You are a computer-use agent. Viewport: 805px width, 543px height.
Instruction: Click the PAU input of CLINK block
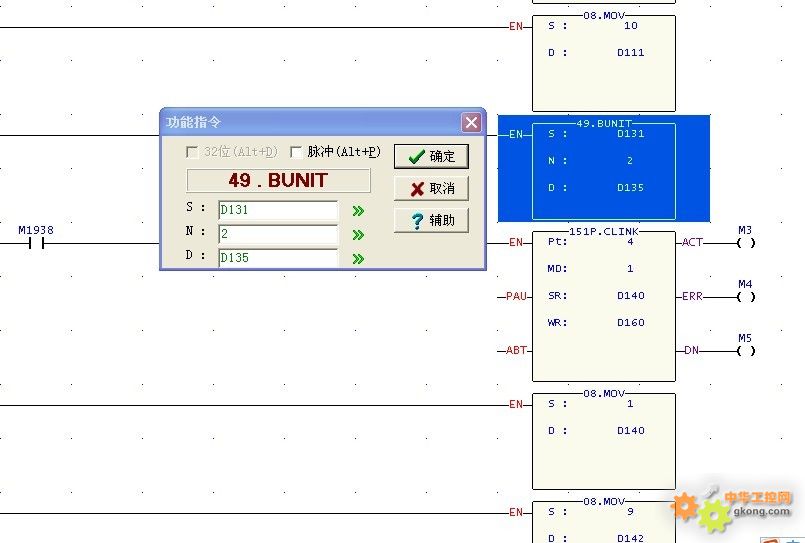click(x=516, y=296)
